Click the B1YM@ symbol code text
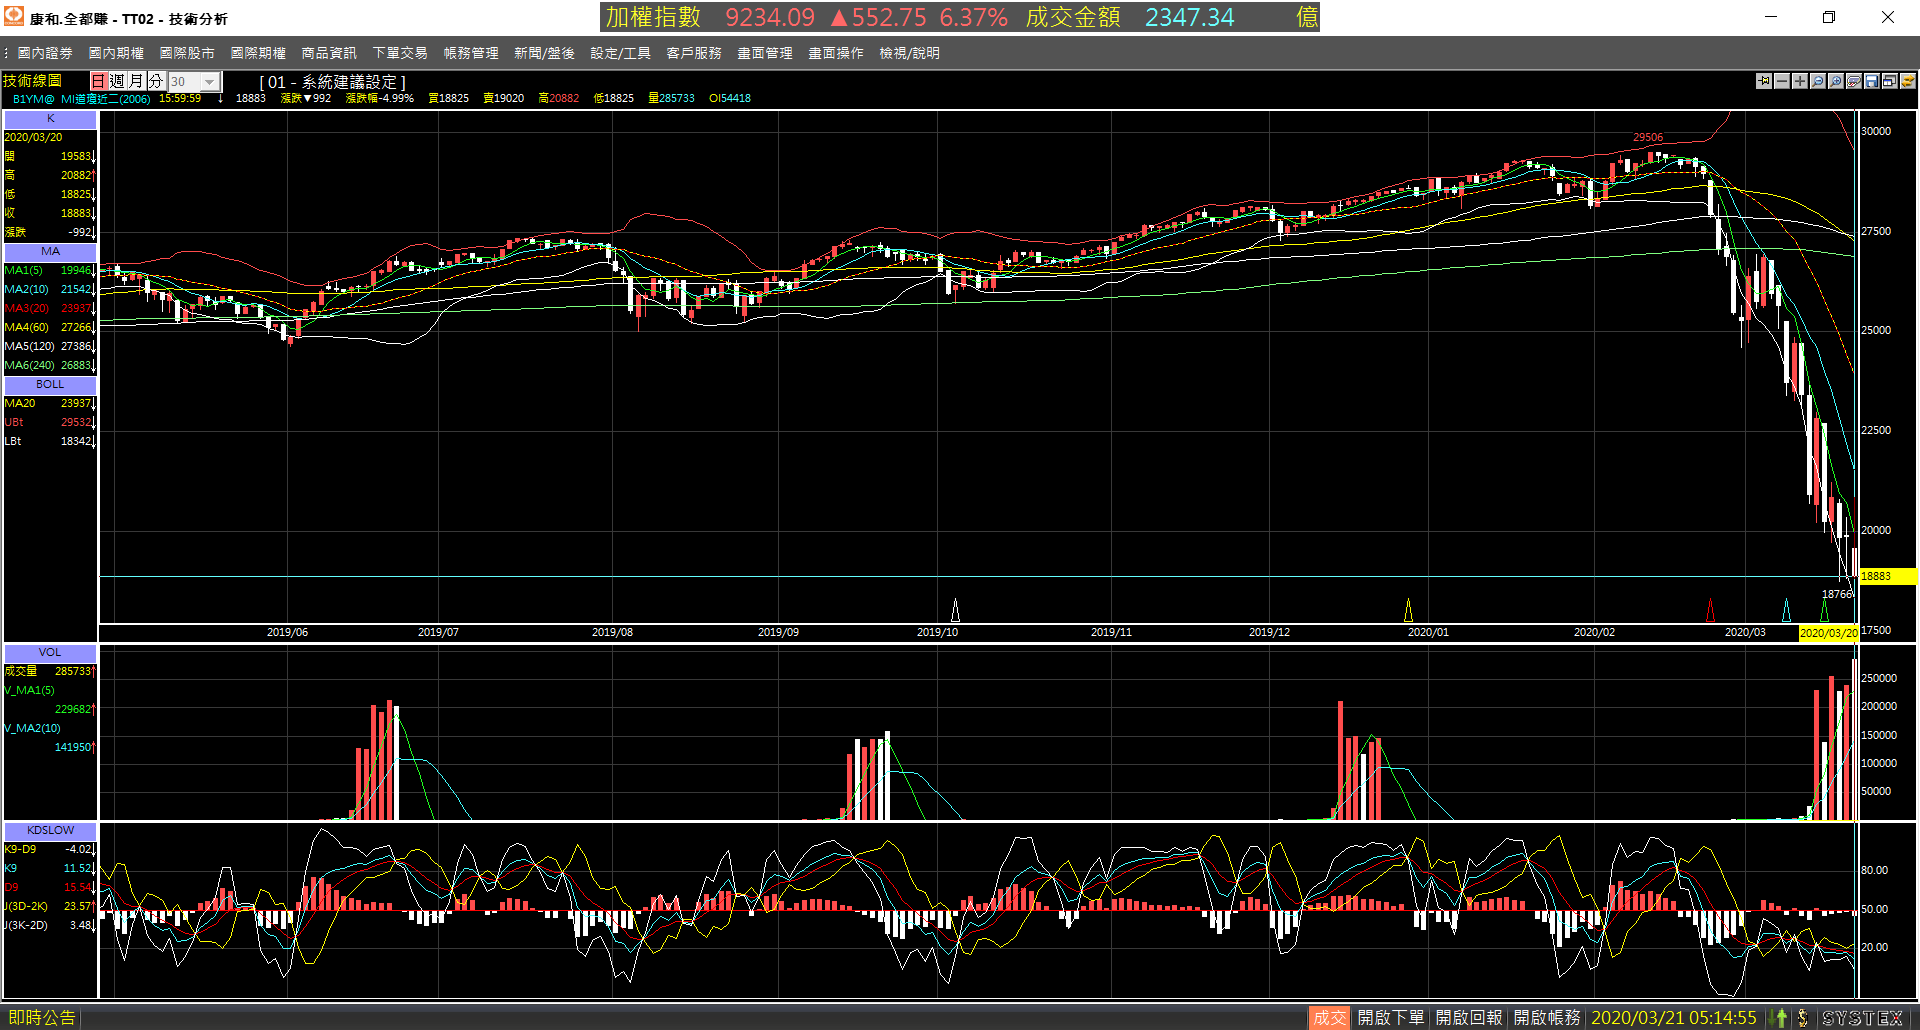The width and height of the screenshot is (1920, 1030). (33, 98)
